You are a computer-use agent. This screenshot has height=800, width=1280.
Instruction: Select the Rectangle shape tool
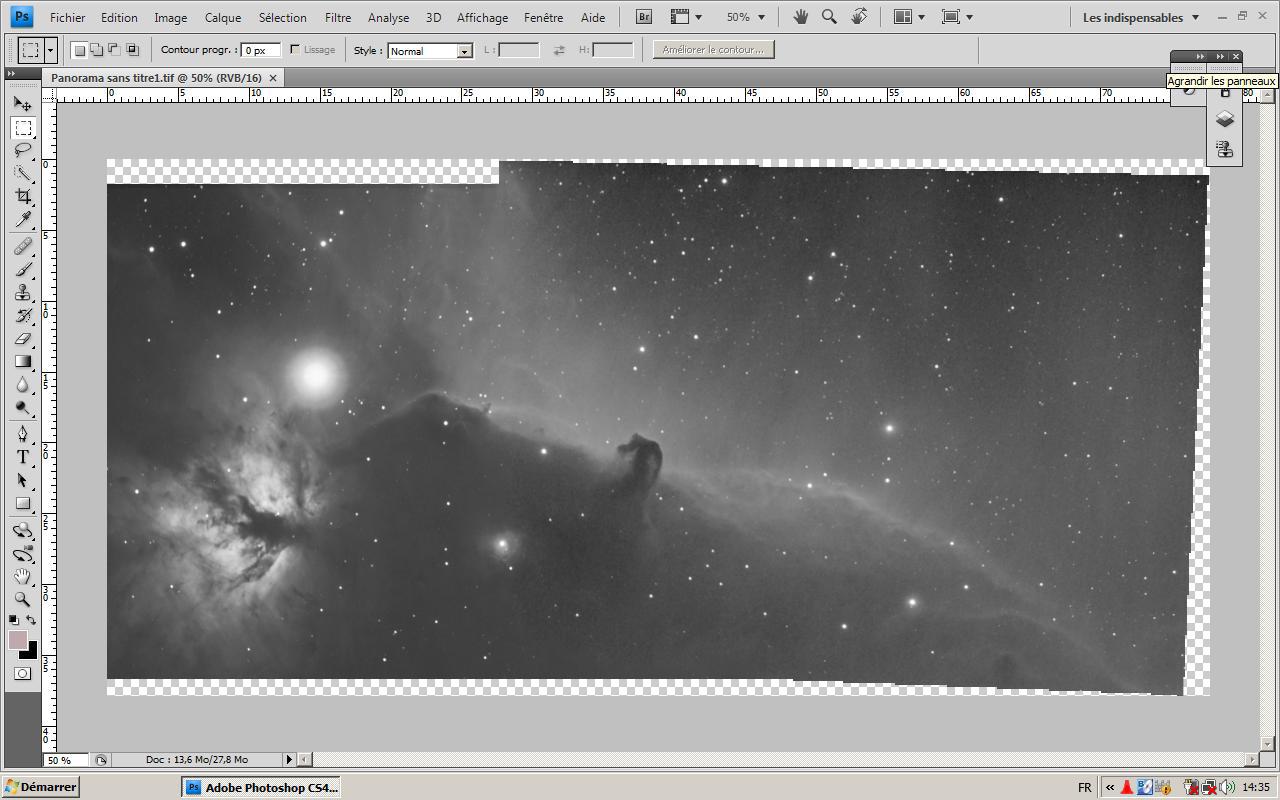(x=22, y=503)
